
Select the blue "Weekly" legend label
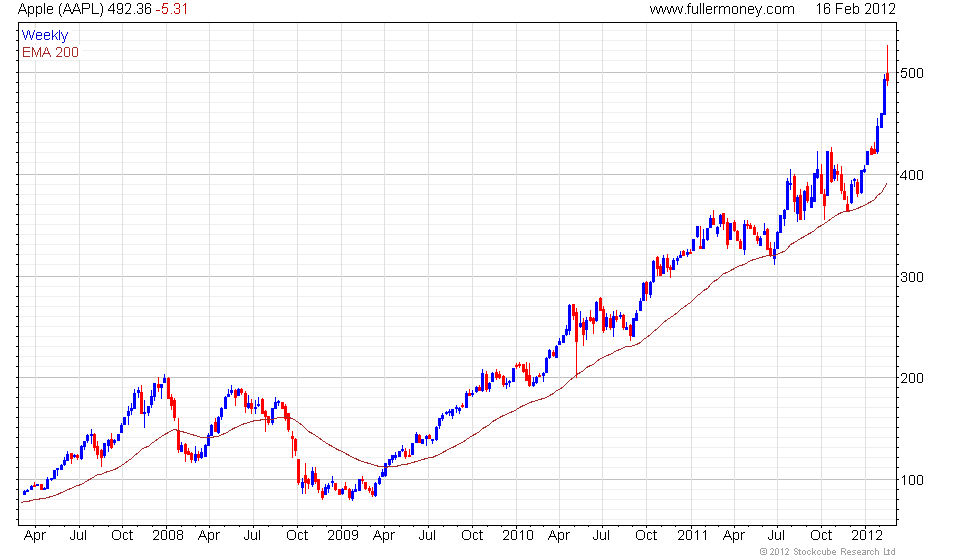click(45, 36)
